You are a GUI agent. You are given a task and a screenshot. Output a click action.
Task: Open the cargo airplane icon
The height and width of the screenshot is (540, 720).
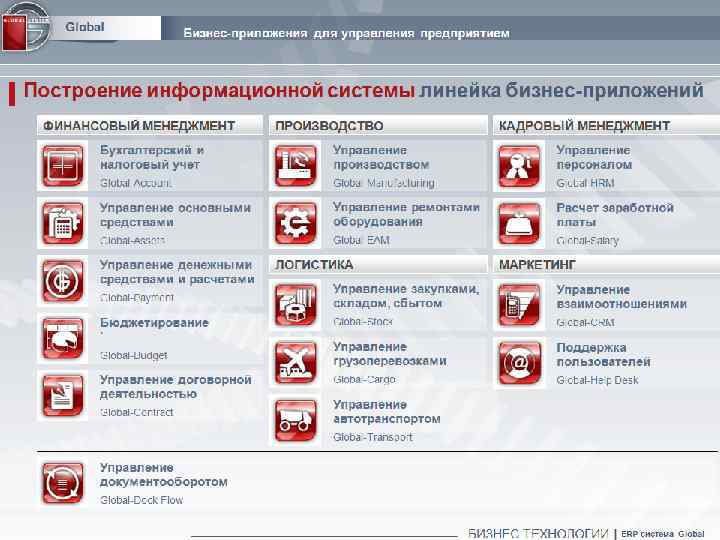[x=295, y=362]
